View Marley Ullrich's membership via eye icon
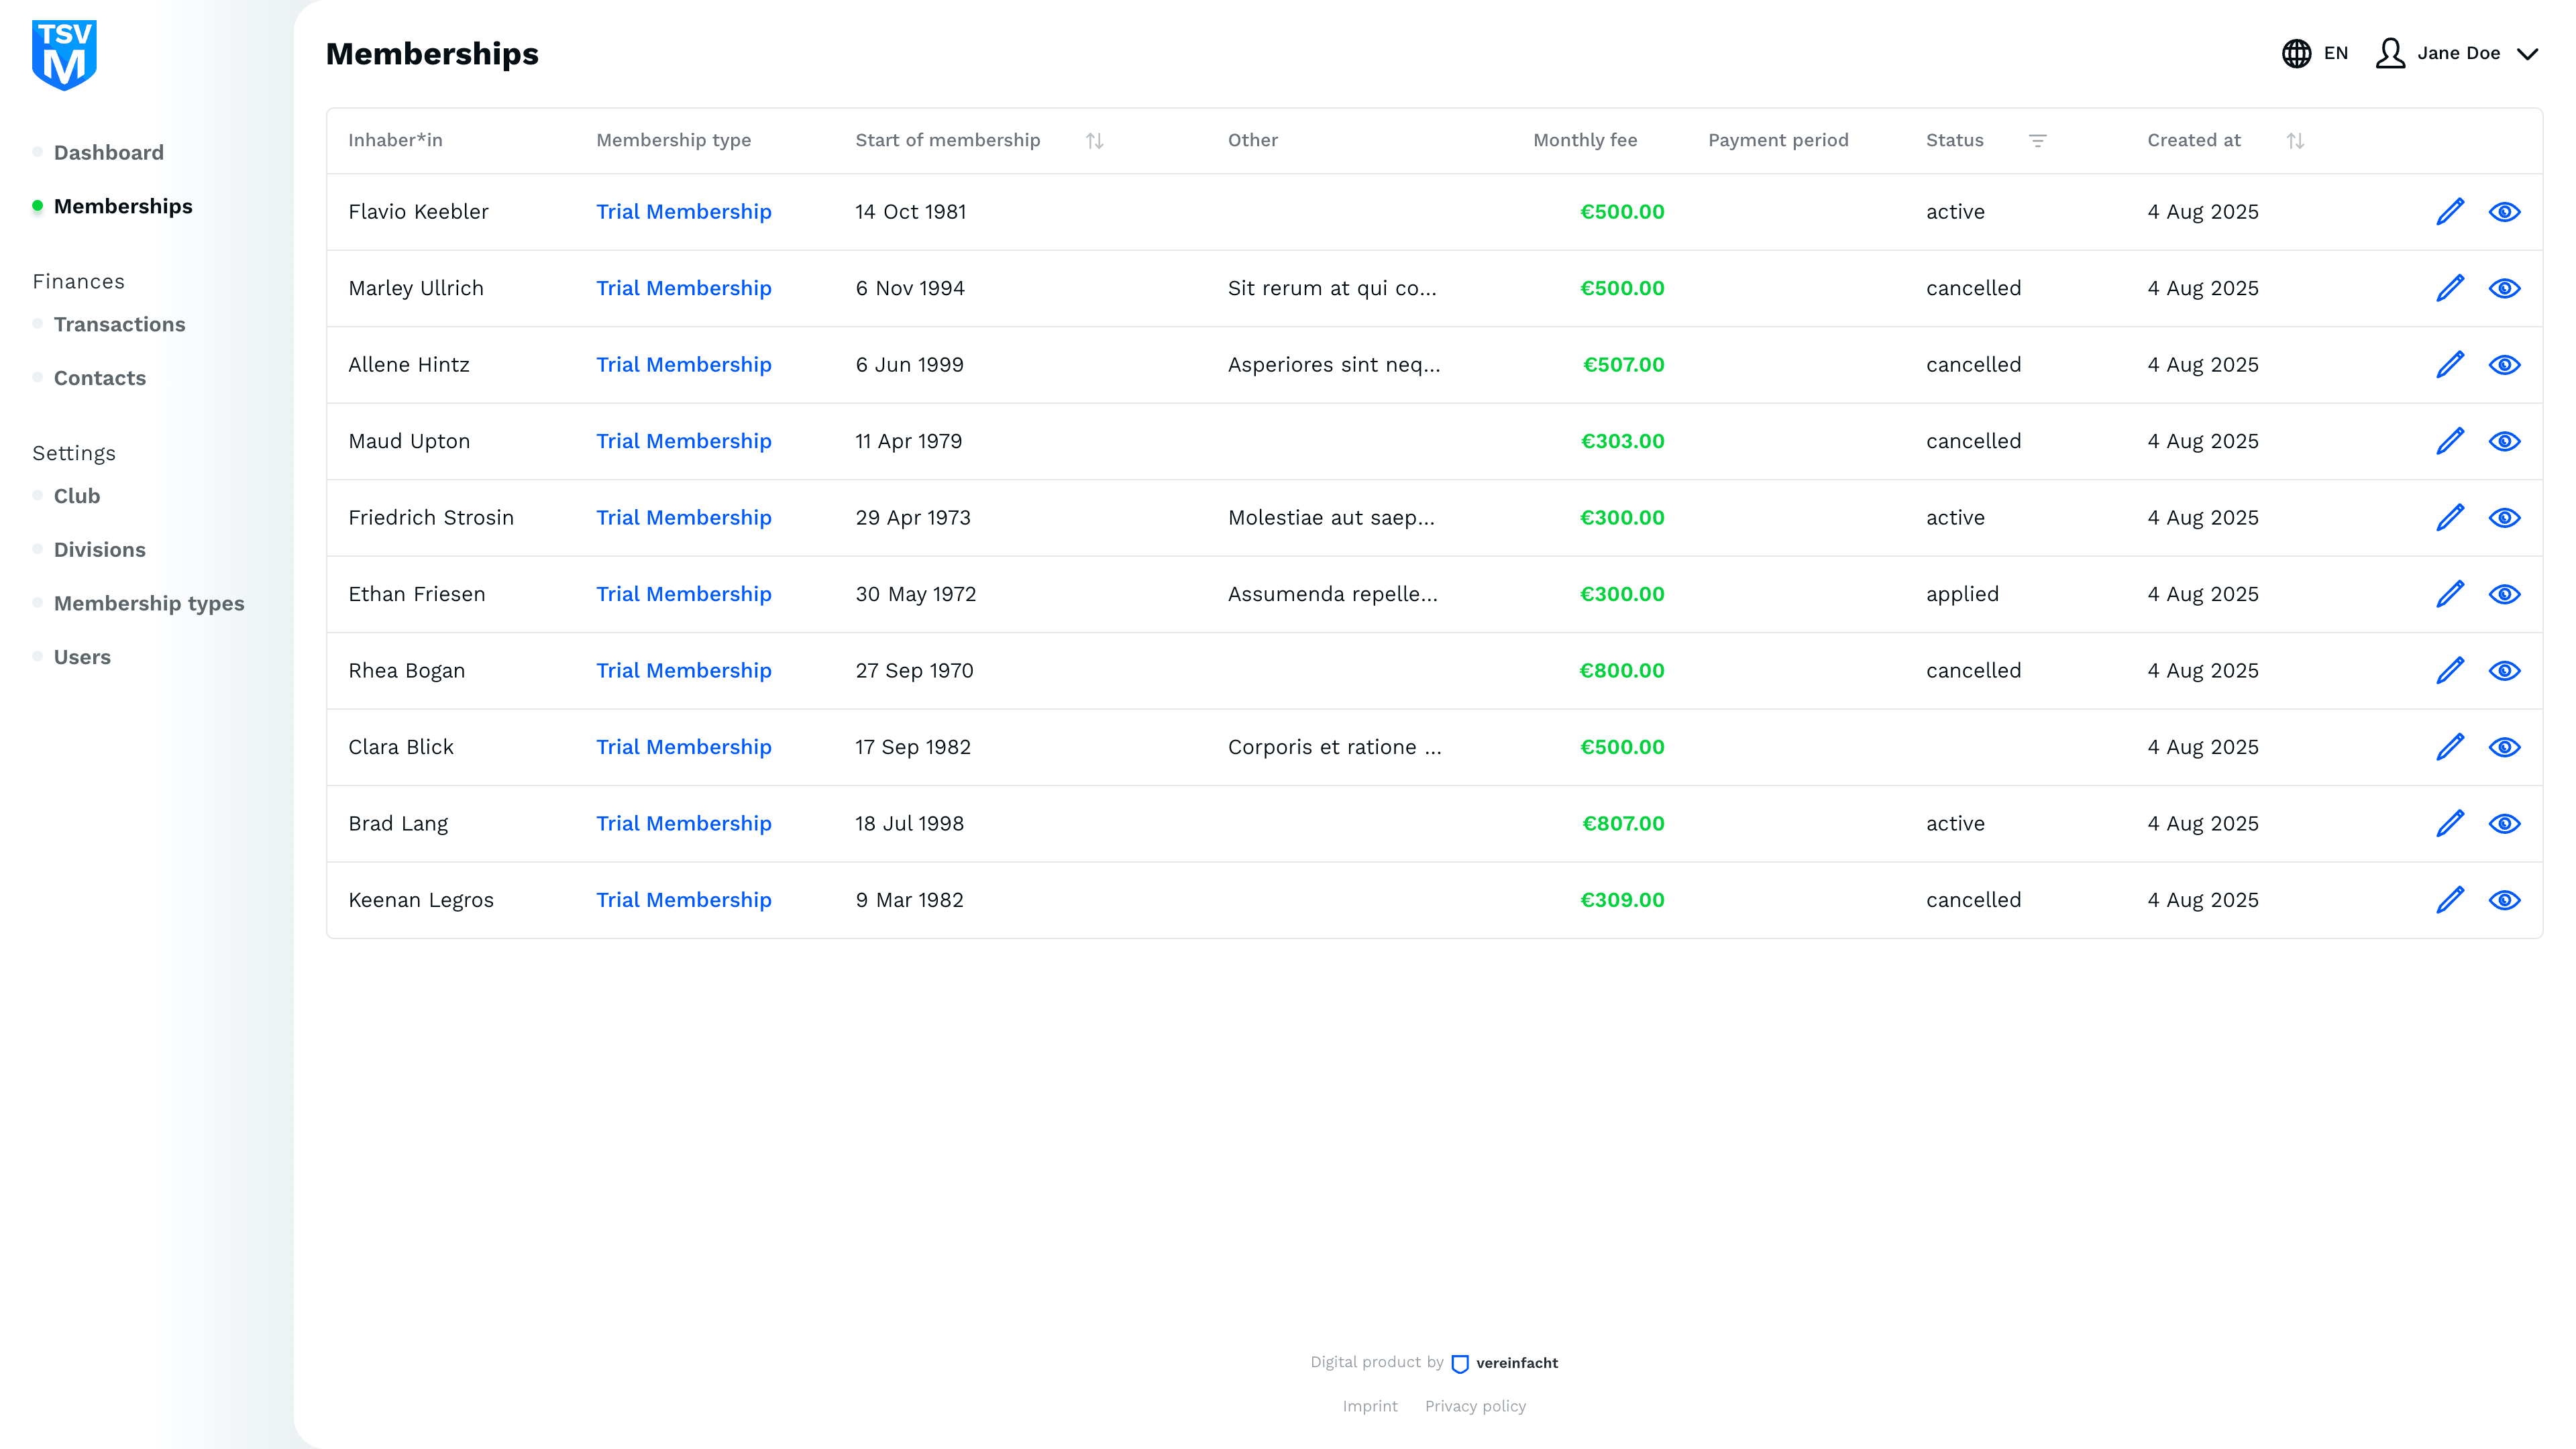 point(2504,289)
